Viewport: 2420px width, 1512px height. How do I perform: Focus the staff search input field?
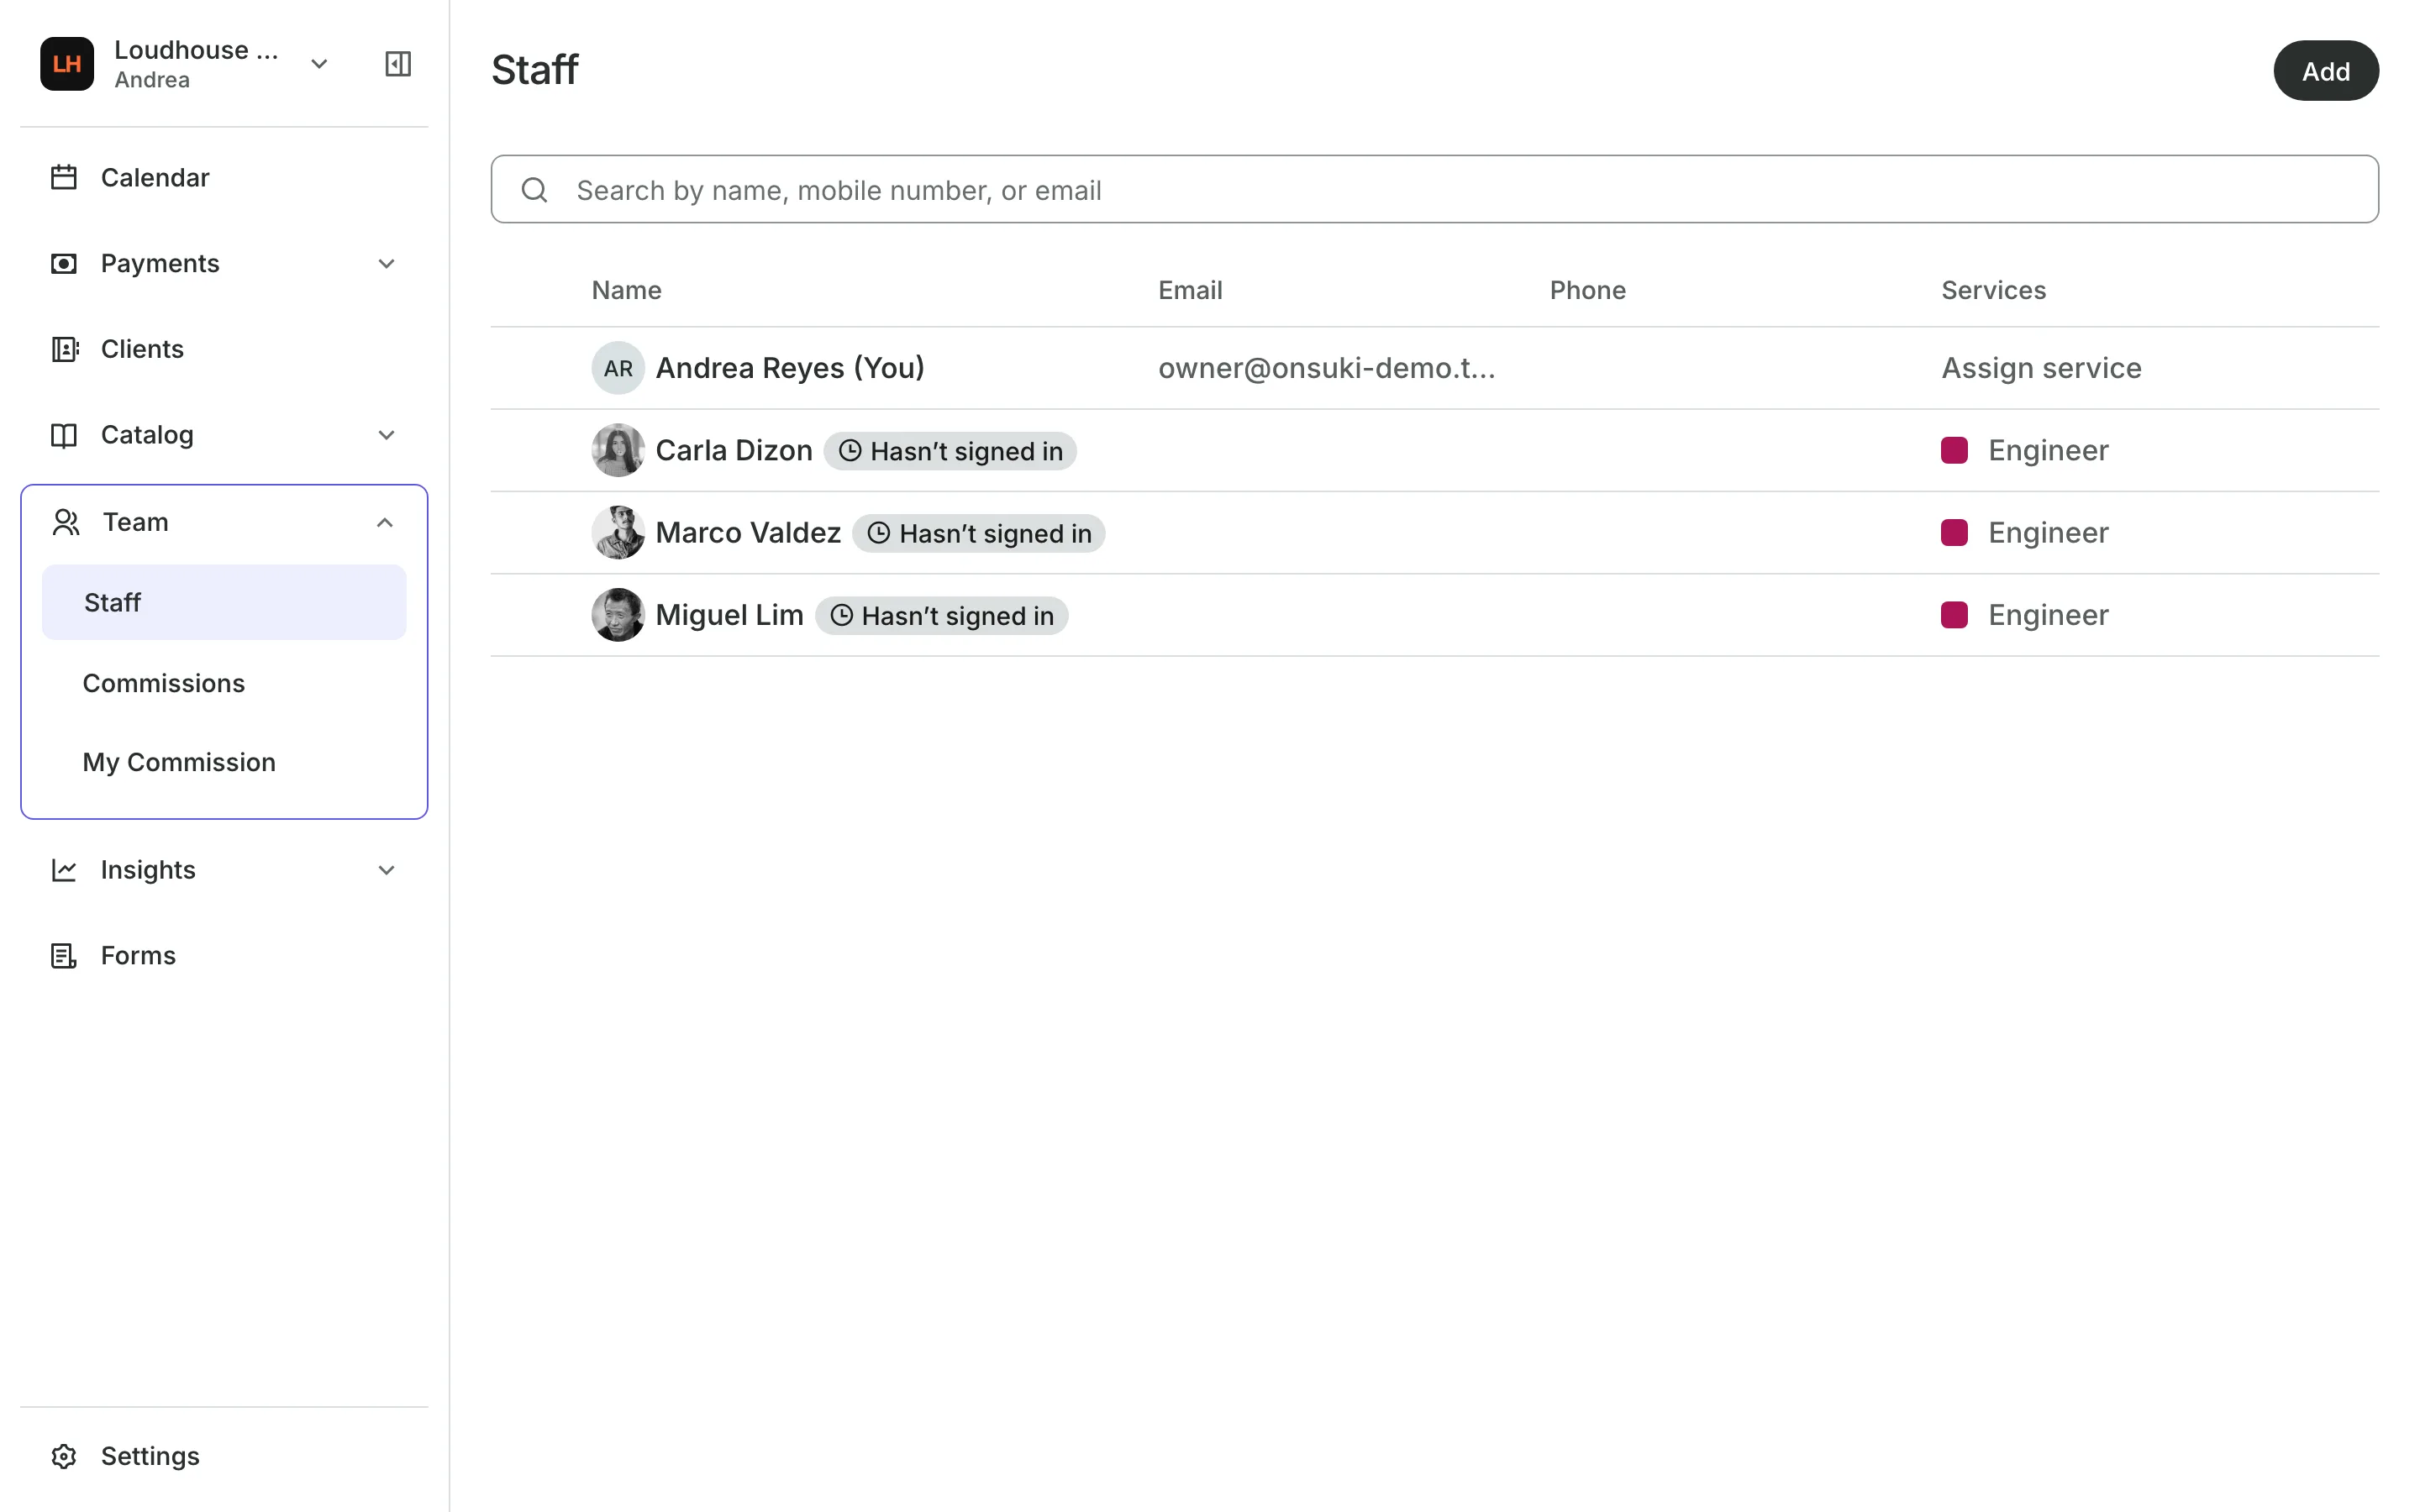pyautogui.click(x=1434, y=189)
